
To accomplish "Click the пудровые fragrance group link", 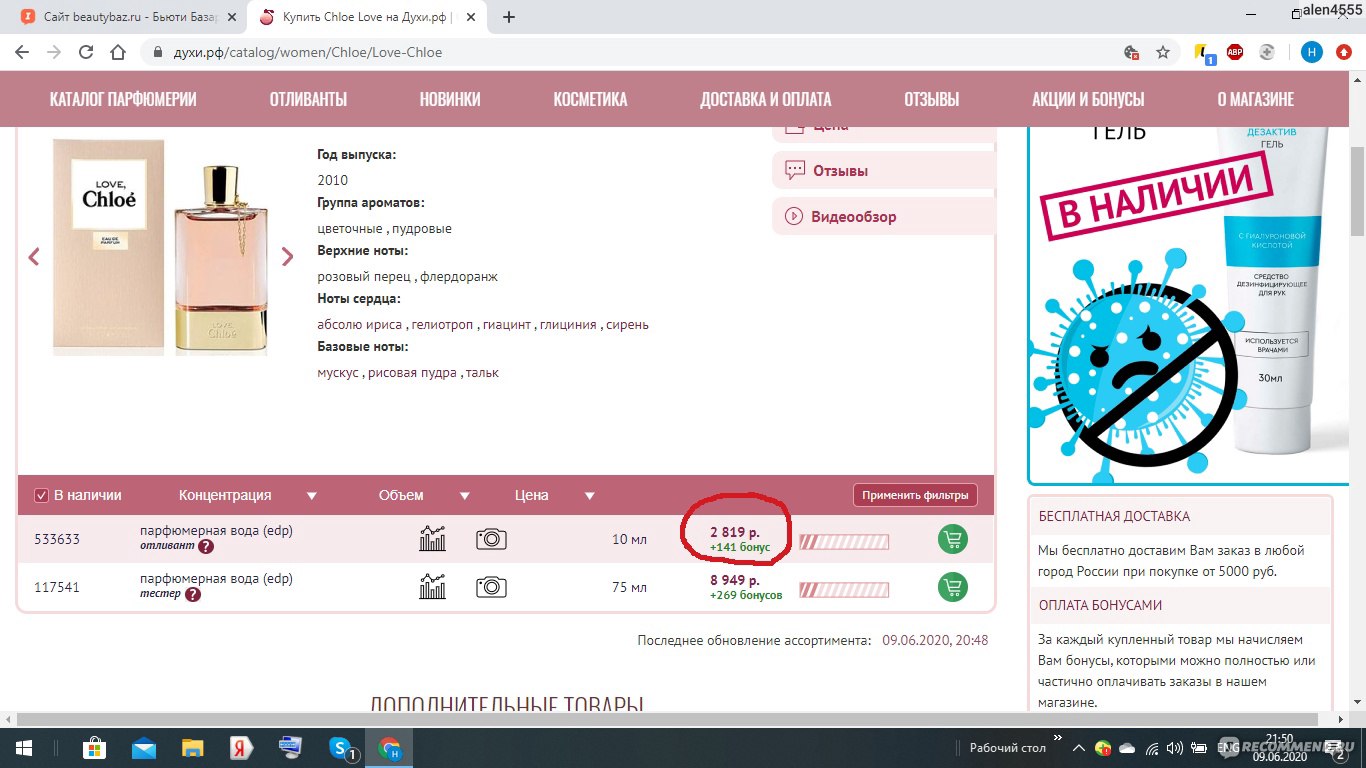I will tap(421, 228).
